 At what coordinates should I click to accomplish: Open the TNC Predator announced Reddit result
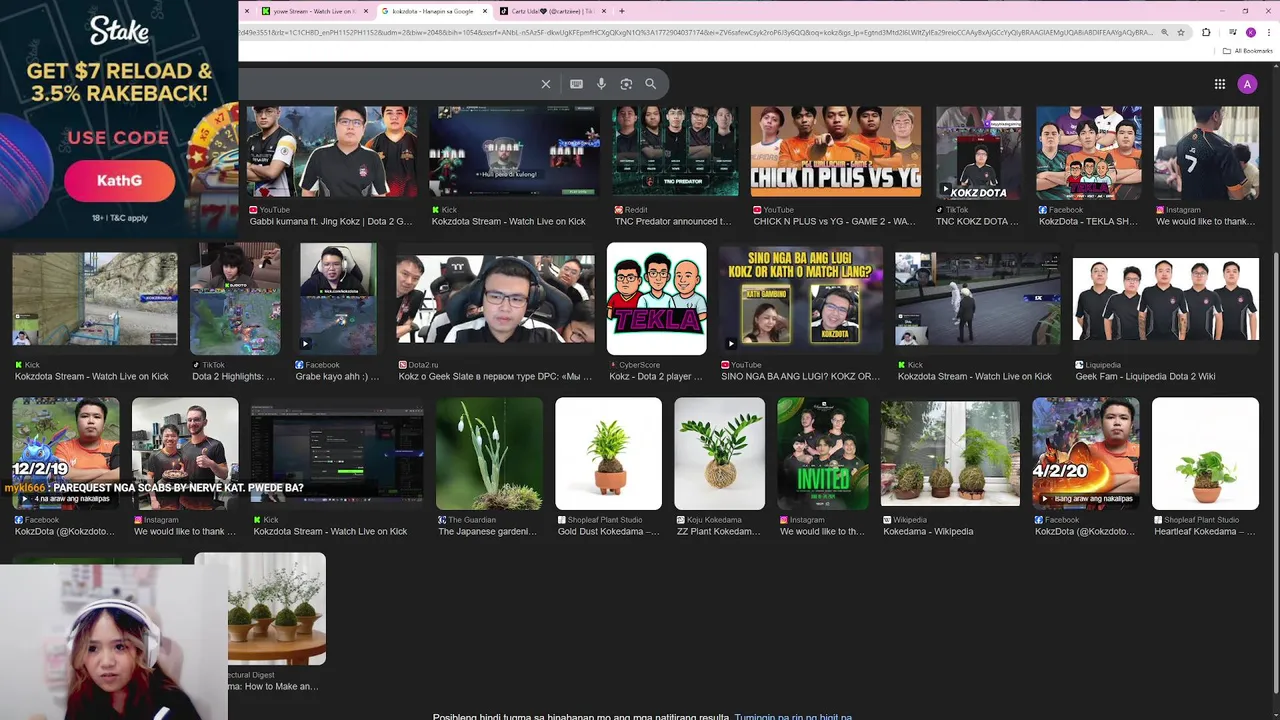(673, 221)
